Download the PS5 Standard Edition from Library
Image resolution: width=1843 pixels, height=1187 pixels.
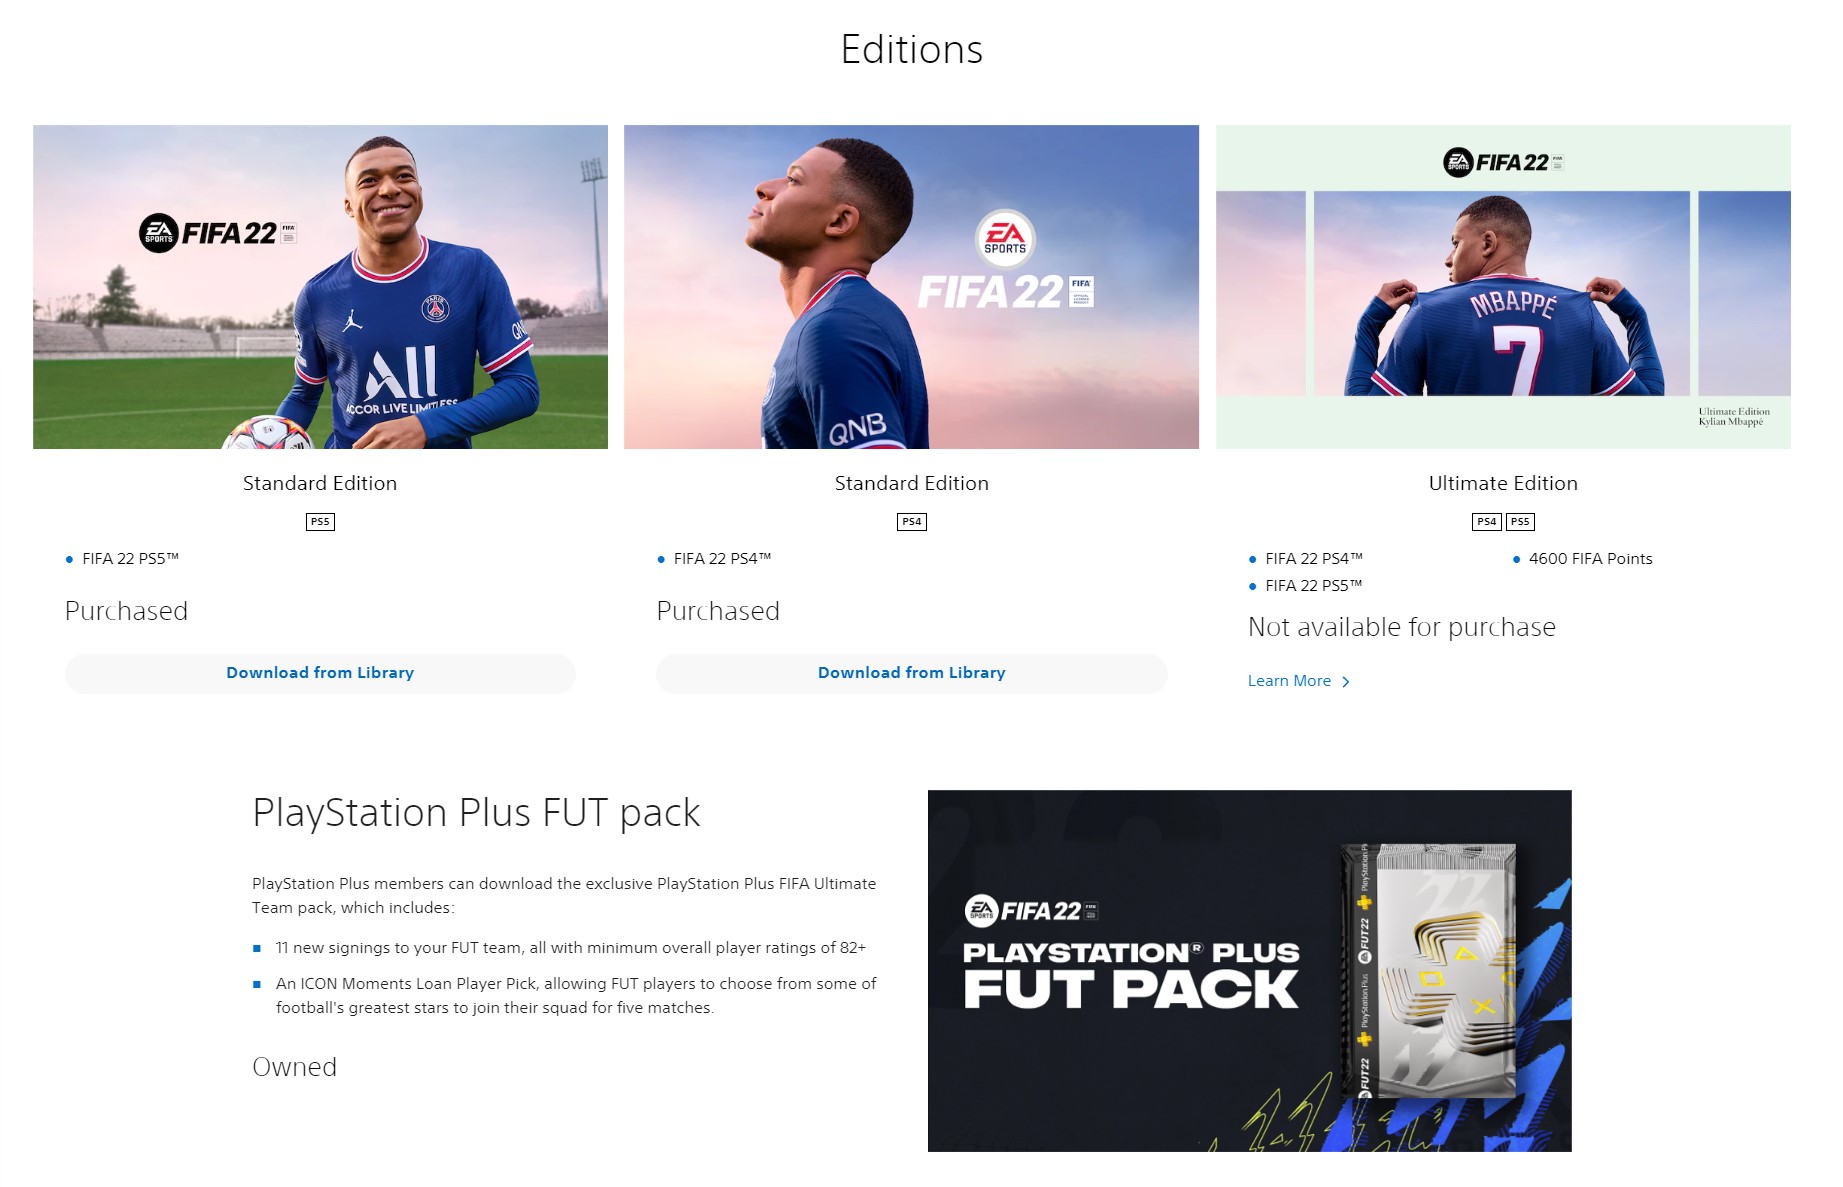pyautogui.click(x=320, y=673)
